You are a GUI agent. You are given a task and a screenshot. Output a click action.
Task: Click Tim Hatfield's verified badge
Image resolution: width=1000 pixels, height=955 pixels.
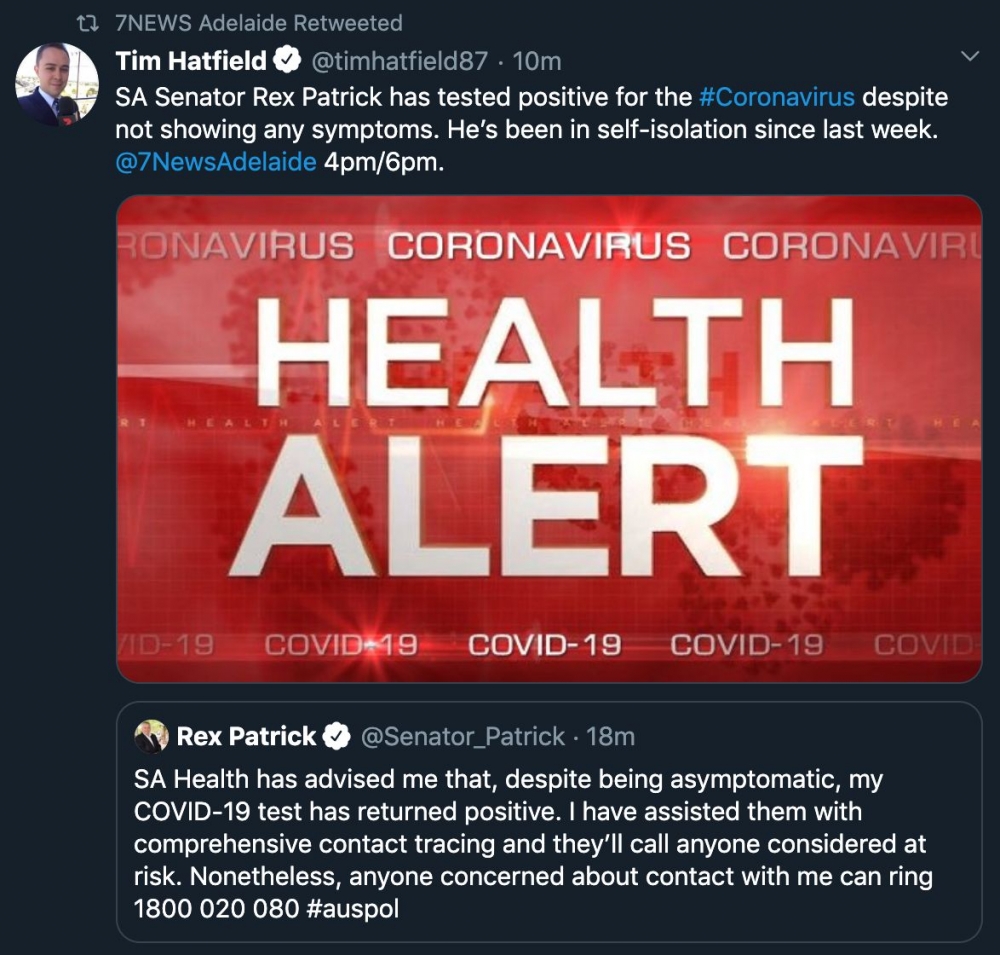(x=287, y=61)
